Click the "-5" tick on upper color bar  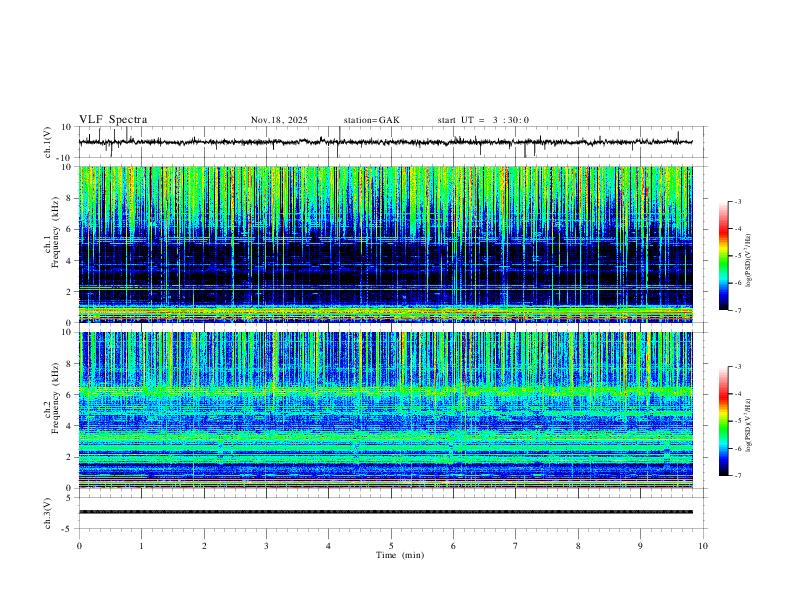click(738, 256)
